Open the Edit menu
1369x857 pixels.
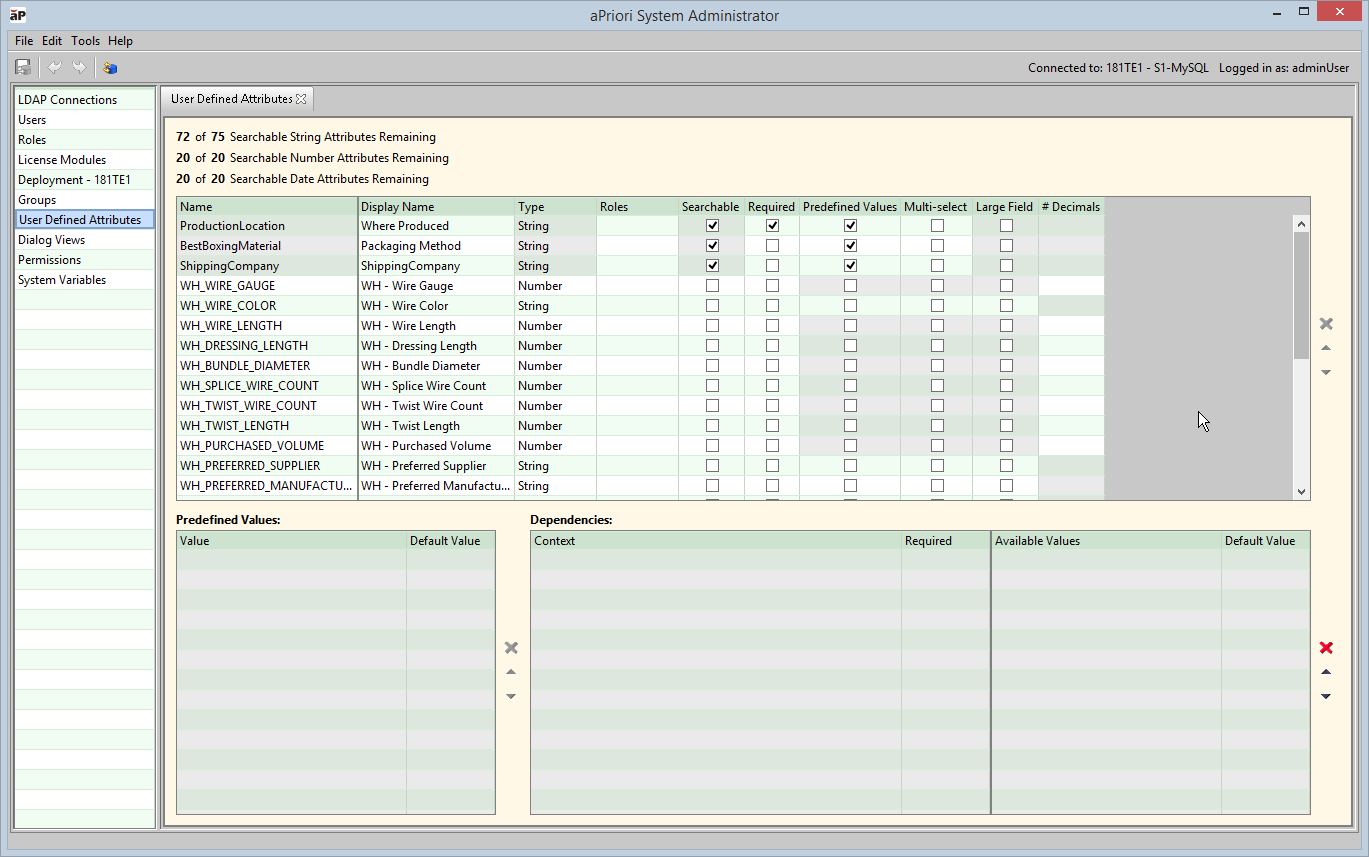pos(52,41)
